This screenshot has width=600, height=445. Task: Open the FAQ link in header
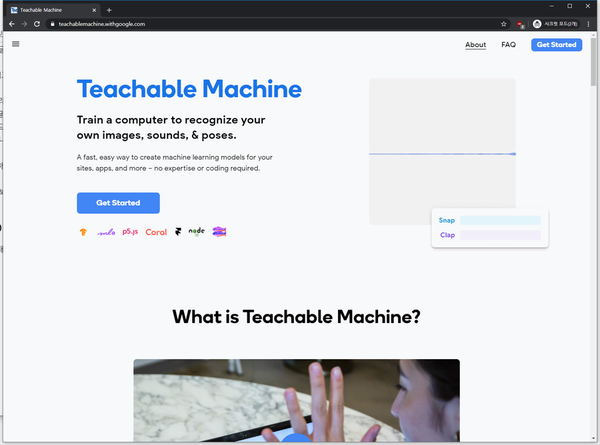509,45
